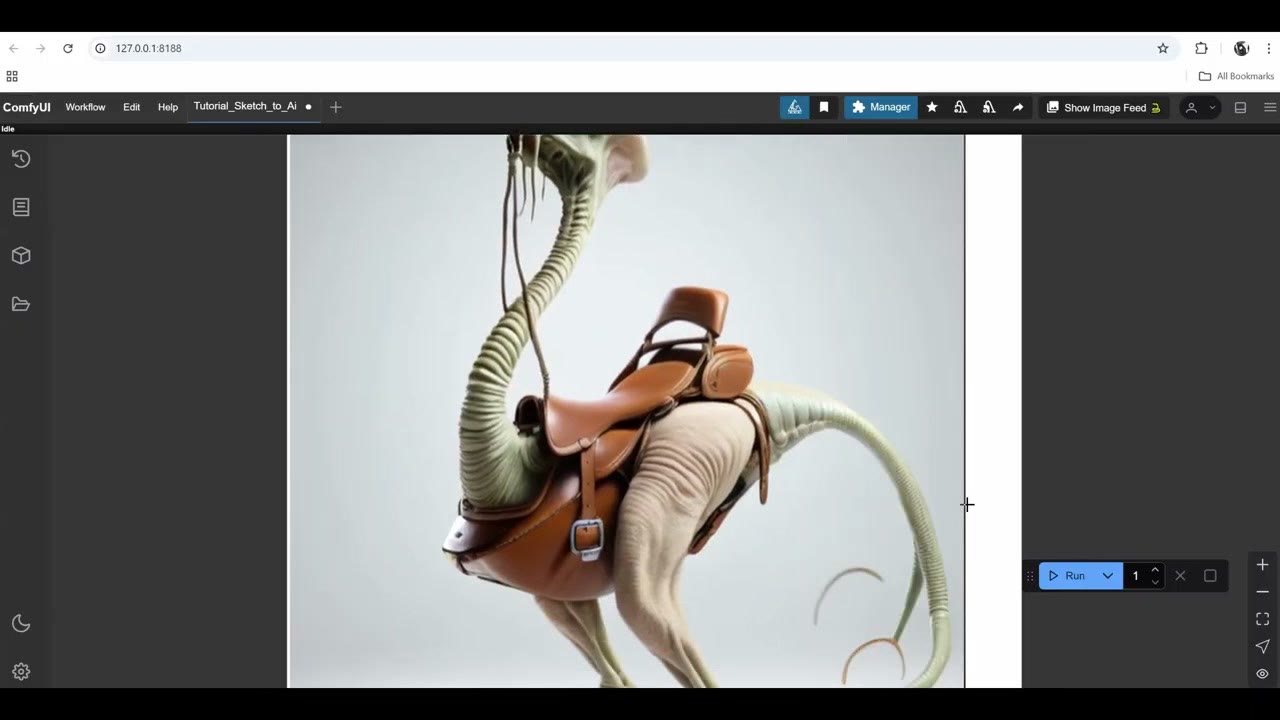Image resolution: width=1280 pixels, height=720 pixels.
Task: Expand the Run options dropdown arrow
Action: click(1108, 576)
